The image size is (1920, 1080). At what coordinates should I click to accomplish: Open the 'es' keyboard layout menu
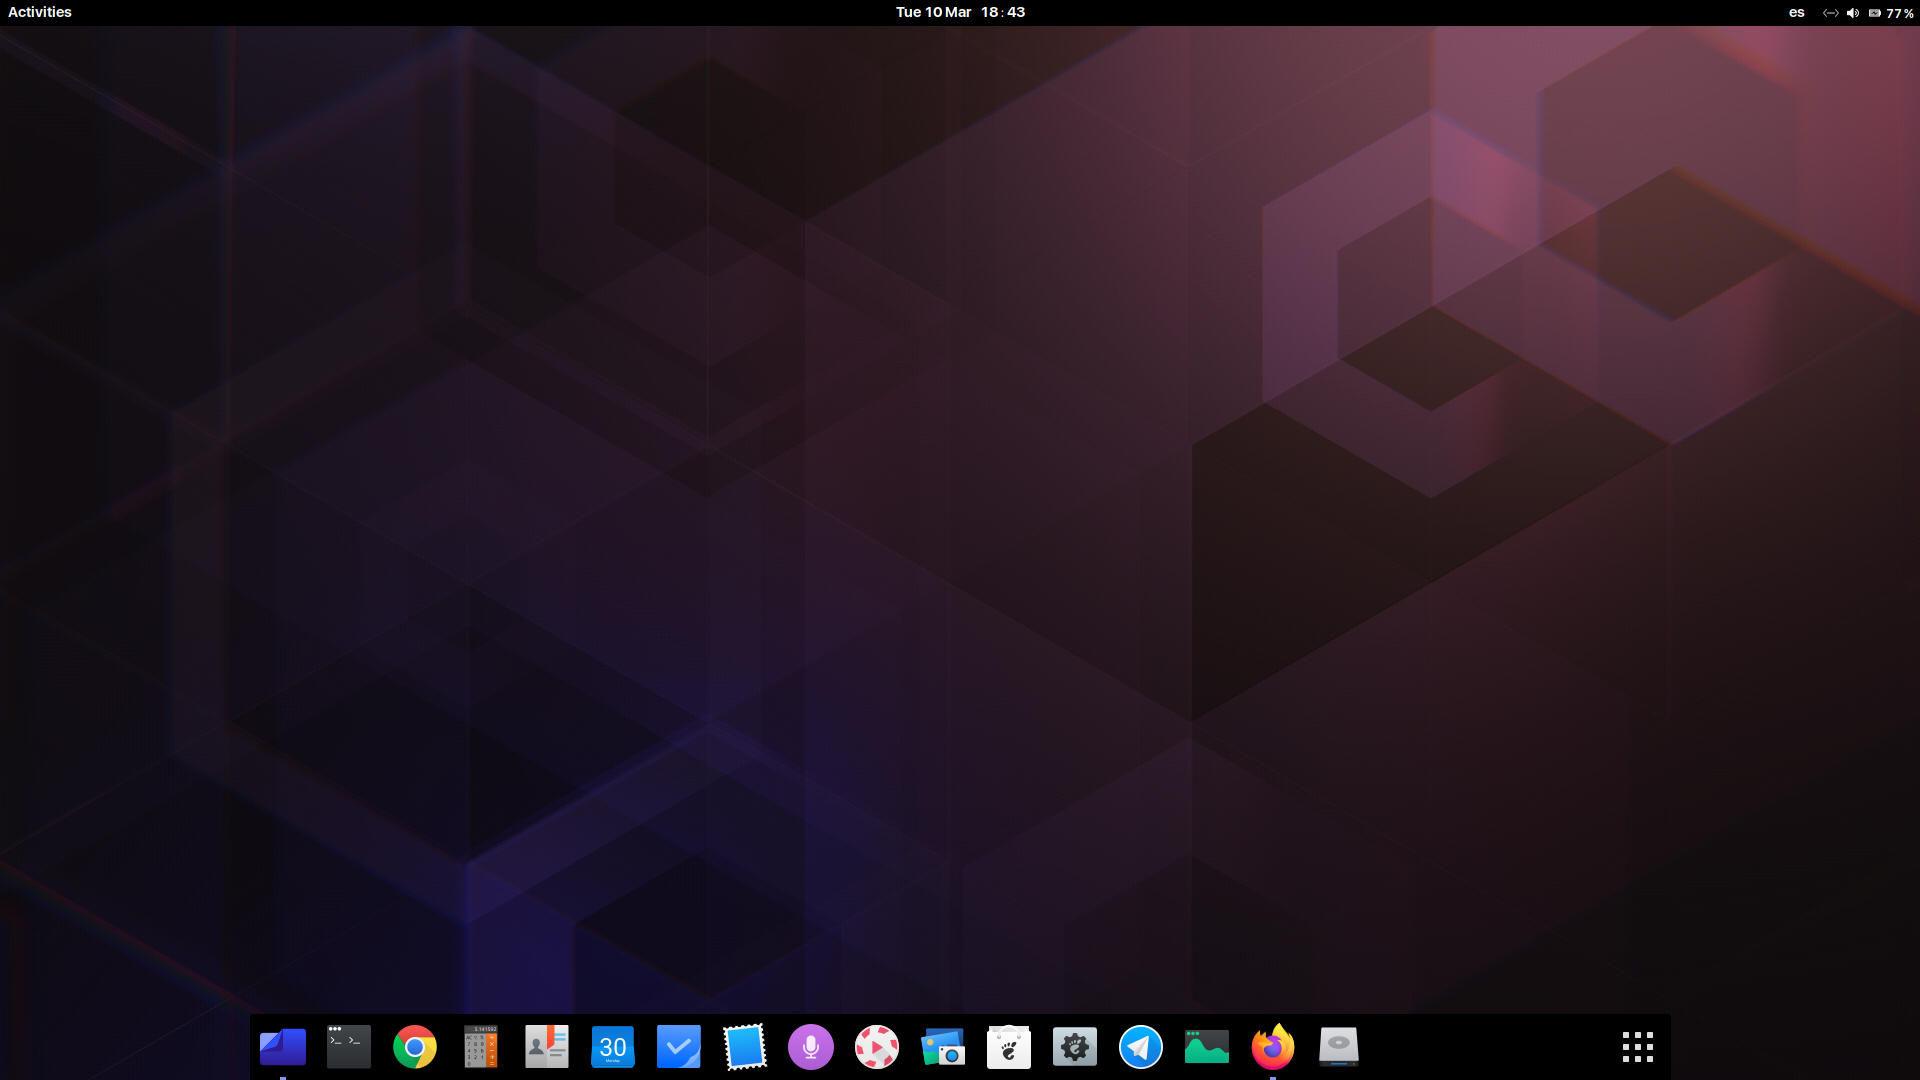pyautogui.click(x=1796, y=13)
